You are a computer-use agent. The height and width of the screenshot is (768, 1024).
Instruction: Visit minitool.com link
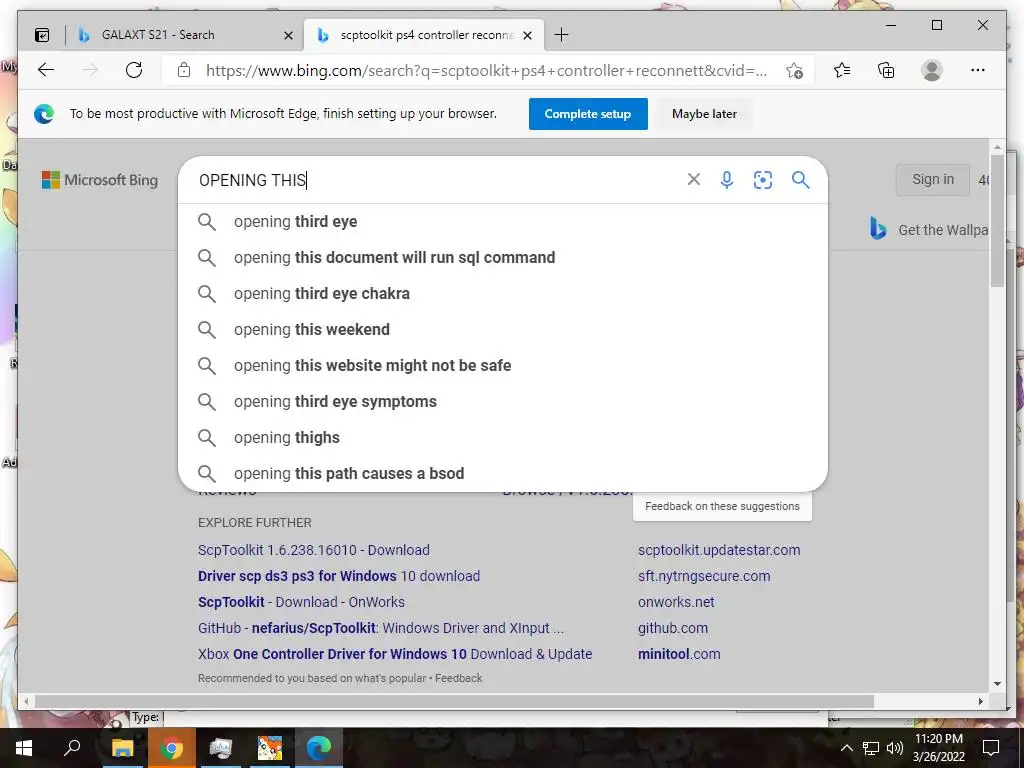tap(679, 654)
